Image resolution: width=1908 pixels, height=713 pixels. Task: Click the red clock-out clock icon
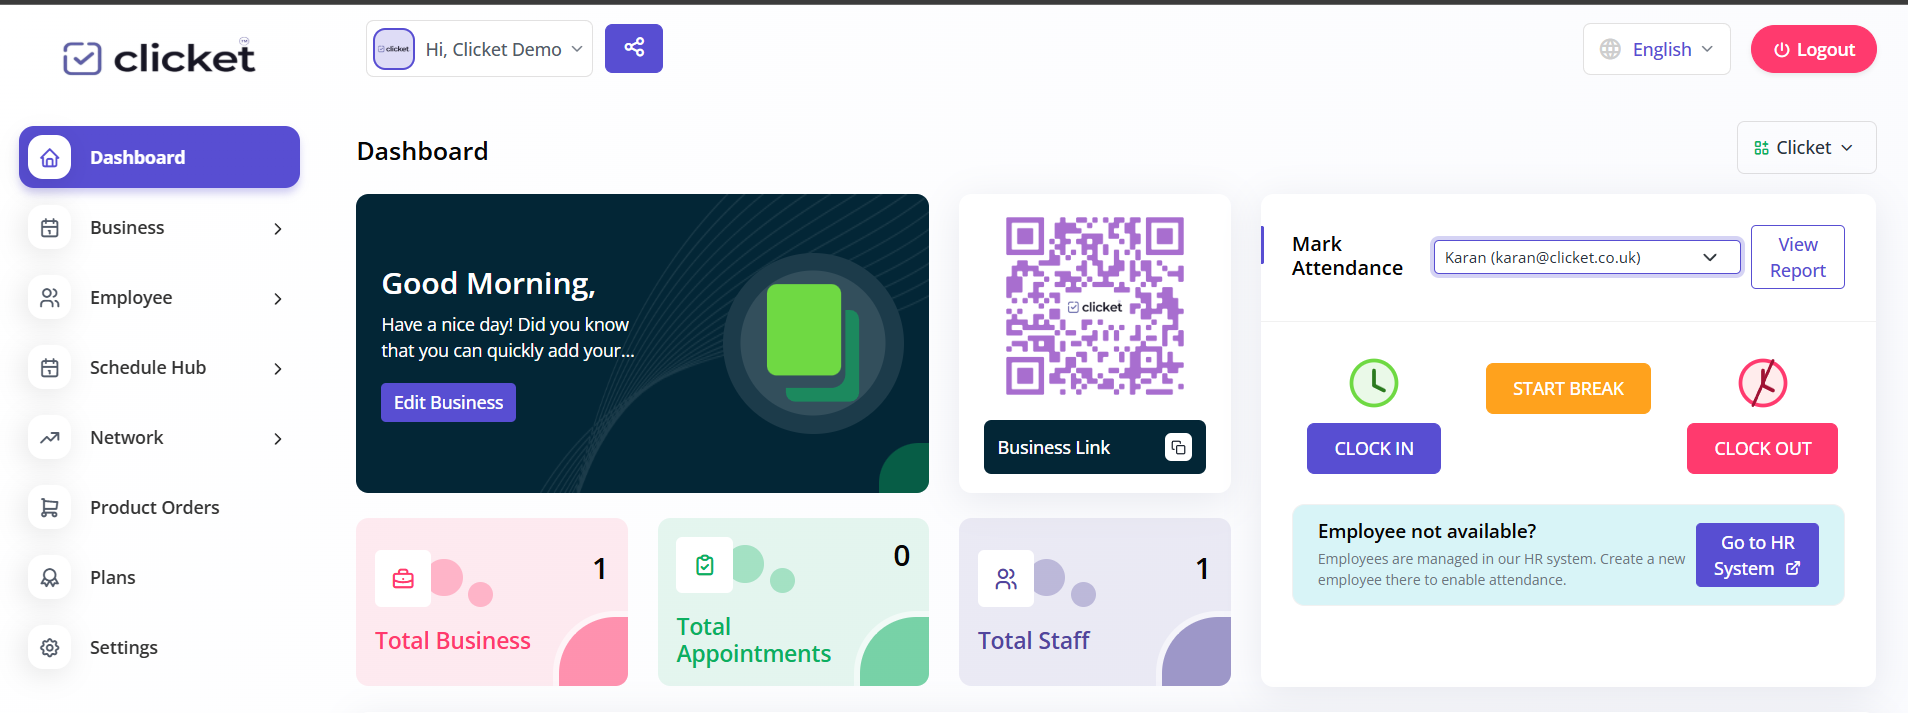click(1762, 383)
